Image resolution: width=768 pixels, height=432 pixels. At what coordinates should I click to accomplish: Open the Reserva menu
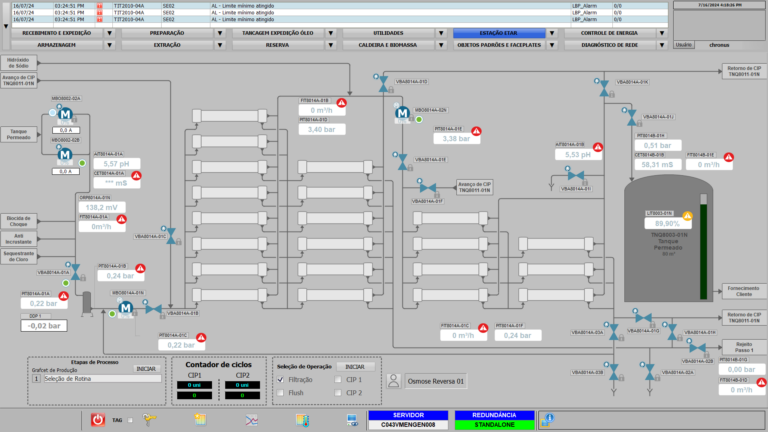[278, 45]
